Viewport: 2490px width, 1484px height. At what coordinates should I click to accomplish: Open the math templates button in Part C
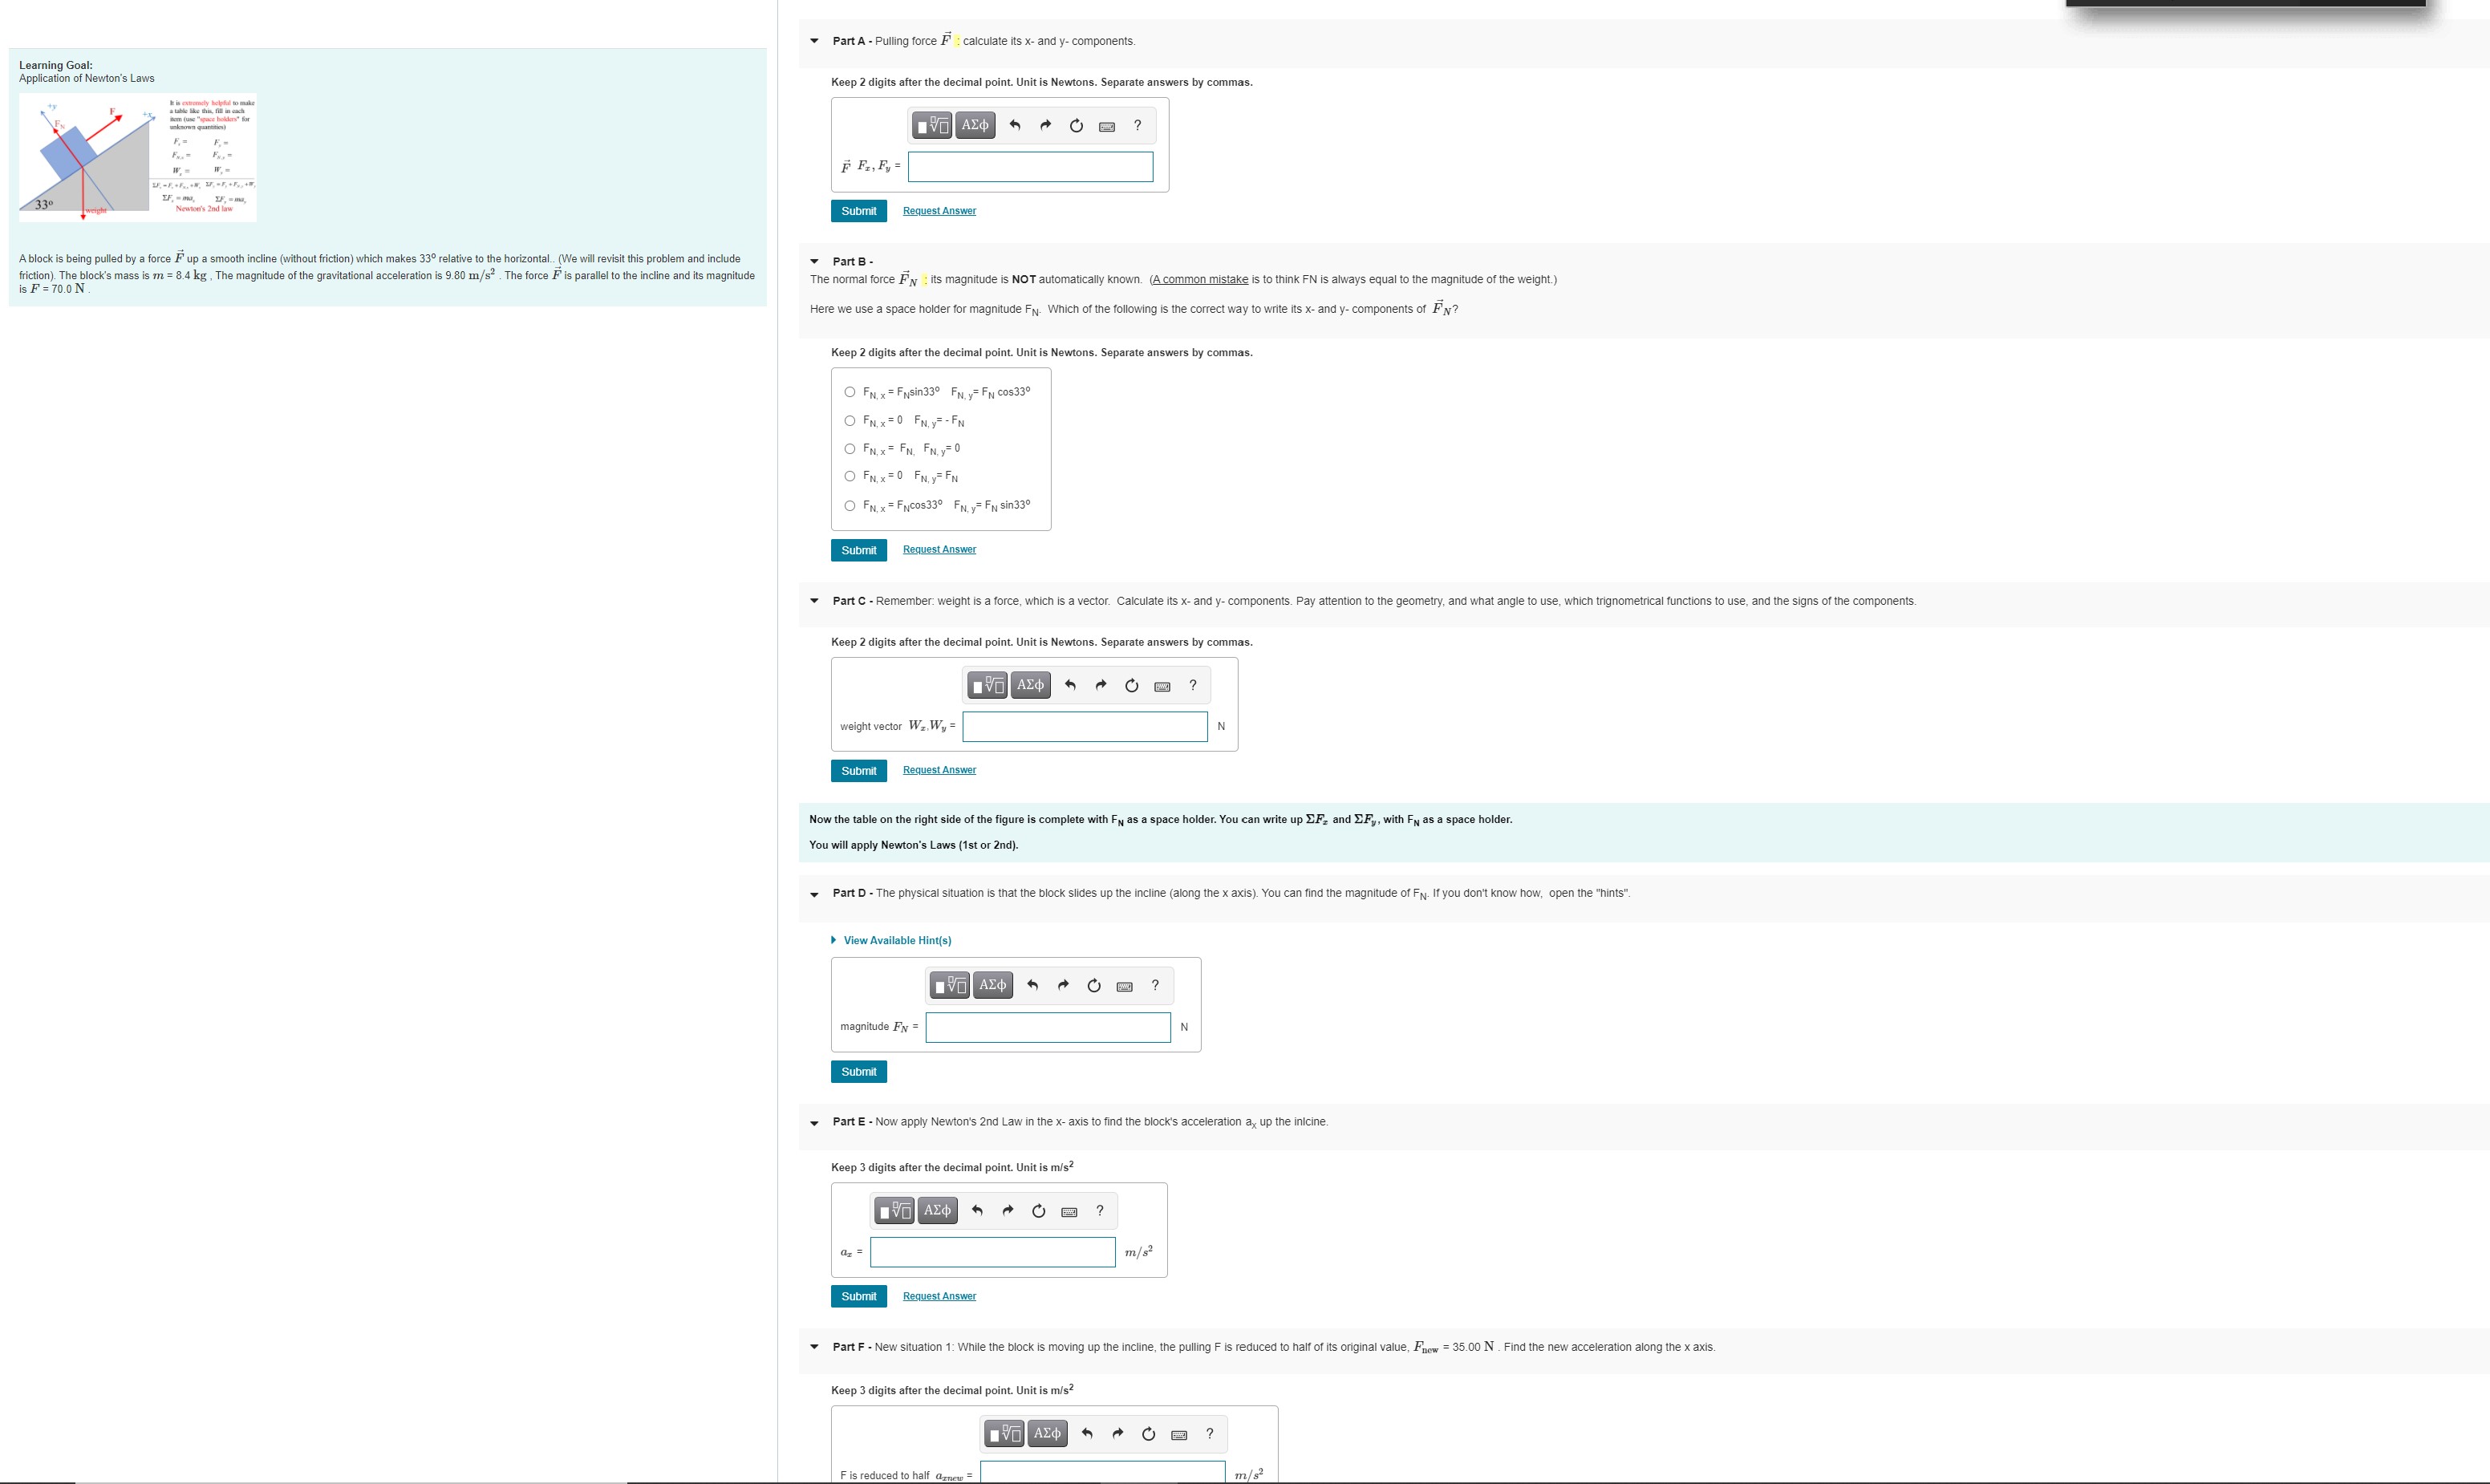click(987, 685)
